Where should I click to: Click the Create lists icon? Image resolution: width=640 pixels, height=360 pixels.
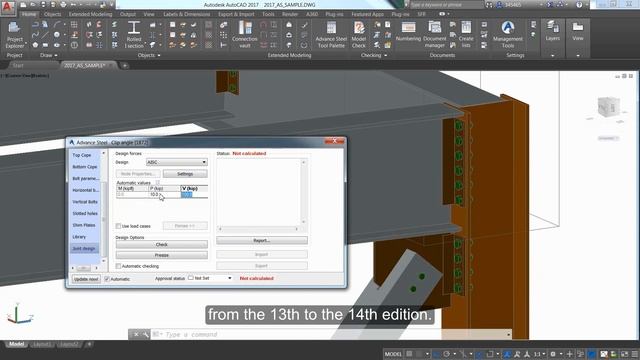[466, 35]
